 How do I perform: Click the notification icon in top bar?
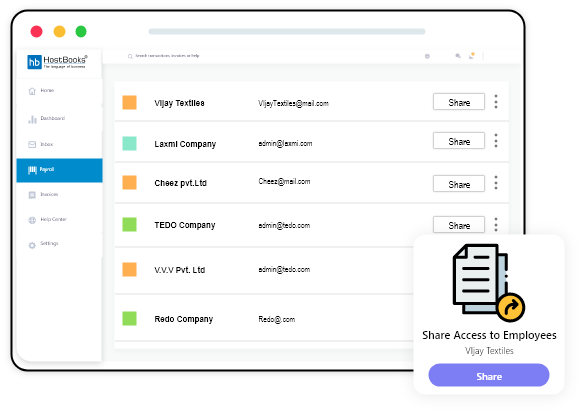pyautogui.click(x=472, y=56)
